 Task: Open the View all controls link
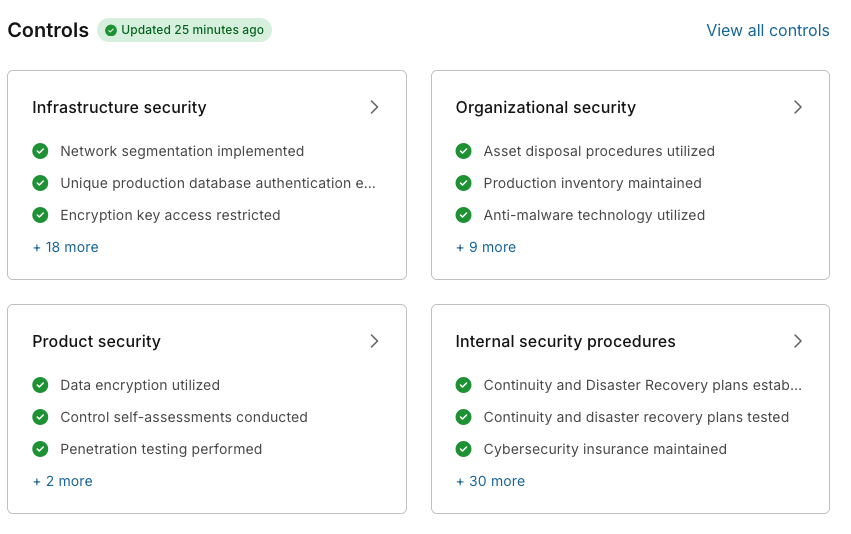(767, 30)
